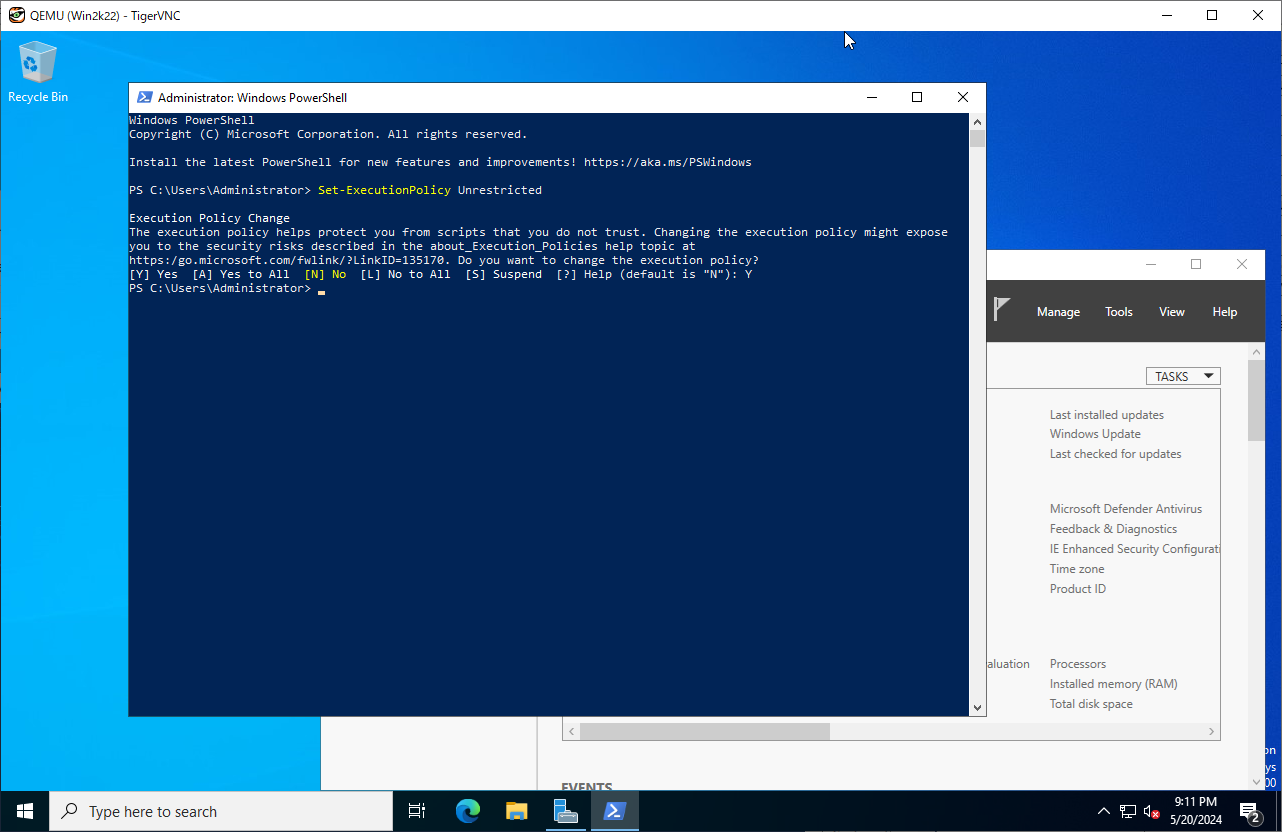Click the taskbar search box

220,811
